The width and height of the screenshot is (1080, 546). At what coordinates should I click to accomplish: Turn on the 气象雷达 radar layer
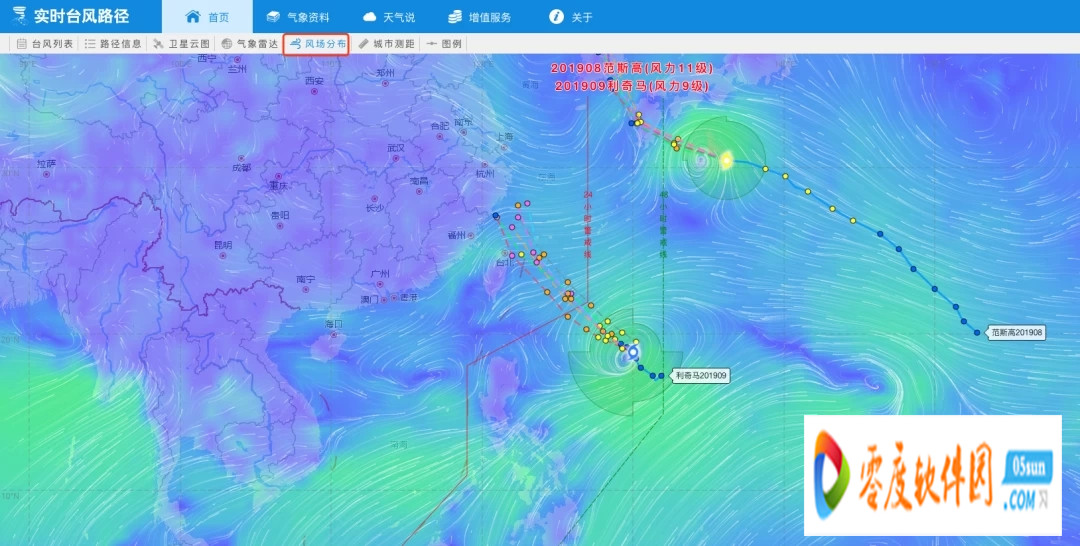pyautogui.click(x=249, y=44)
